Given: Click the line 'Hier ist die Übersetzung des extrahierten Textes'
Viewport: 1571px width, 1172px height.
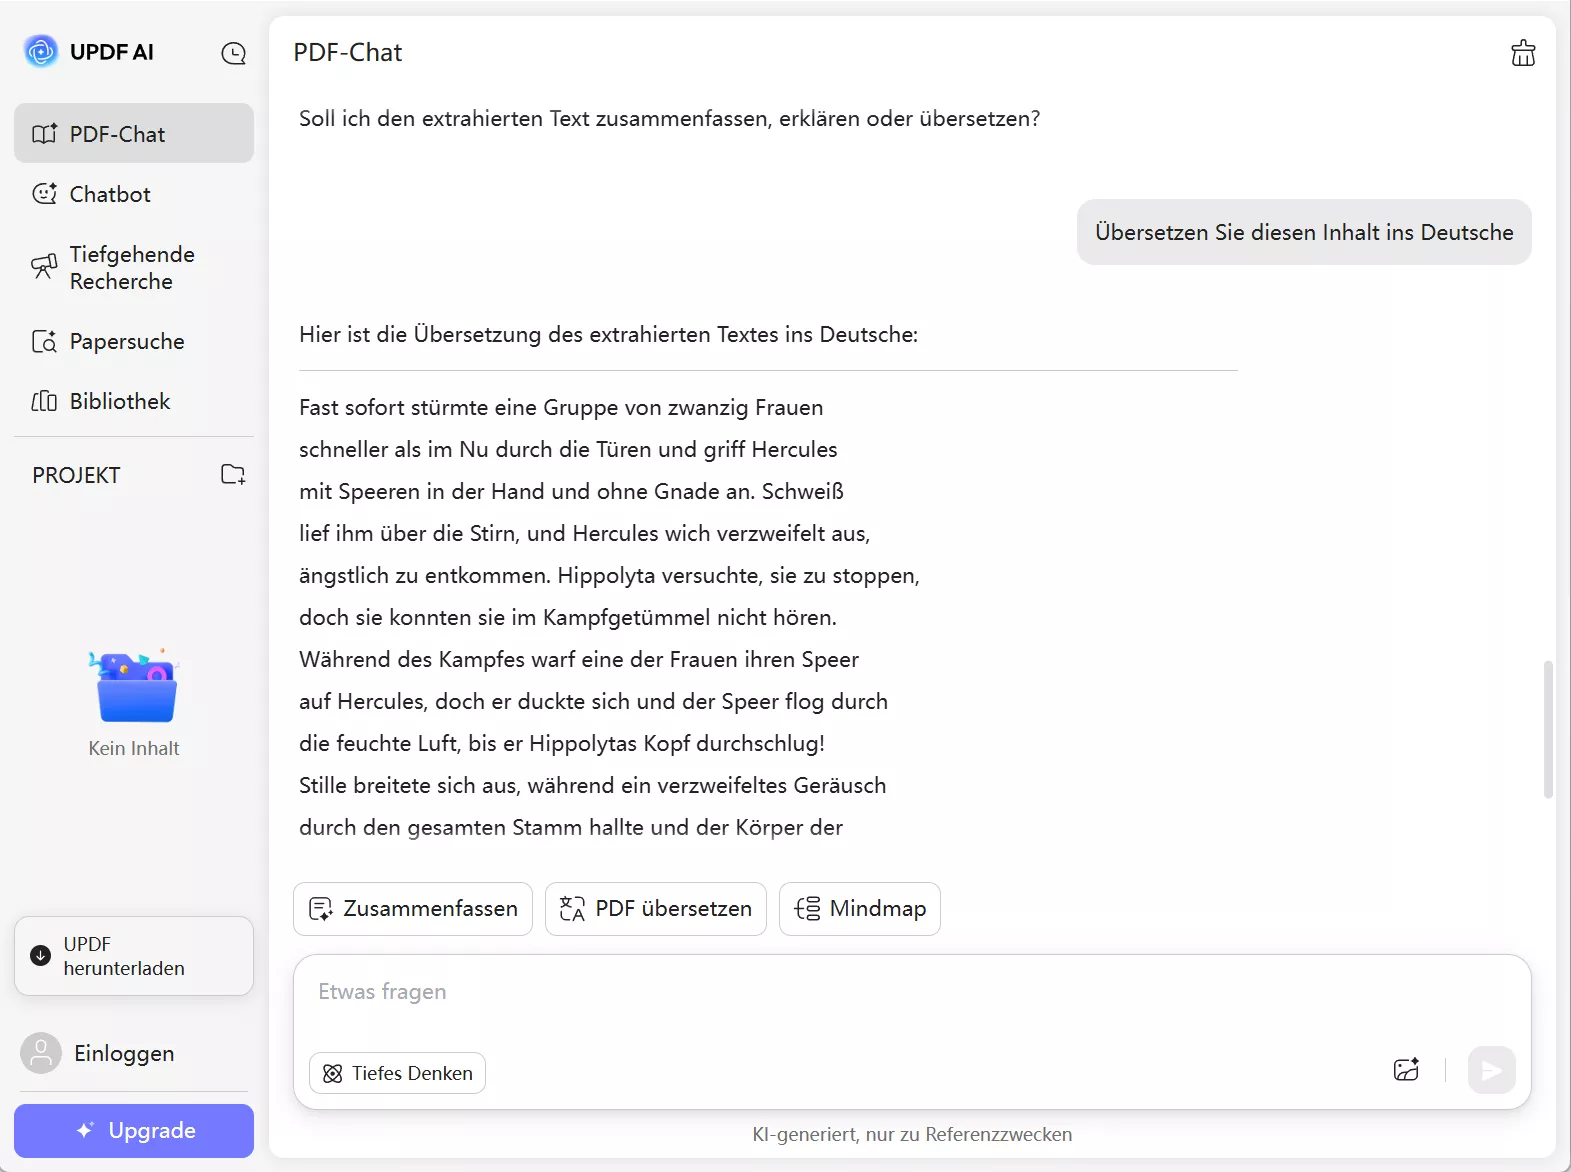Looking at the screenshot, I should coord(608,334).
